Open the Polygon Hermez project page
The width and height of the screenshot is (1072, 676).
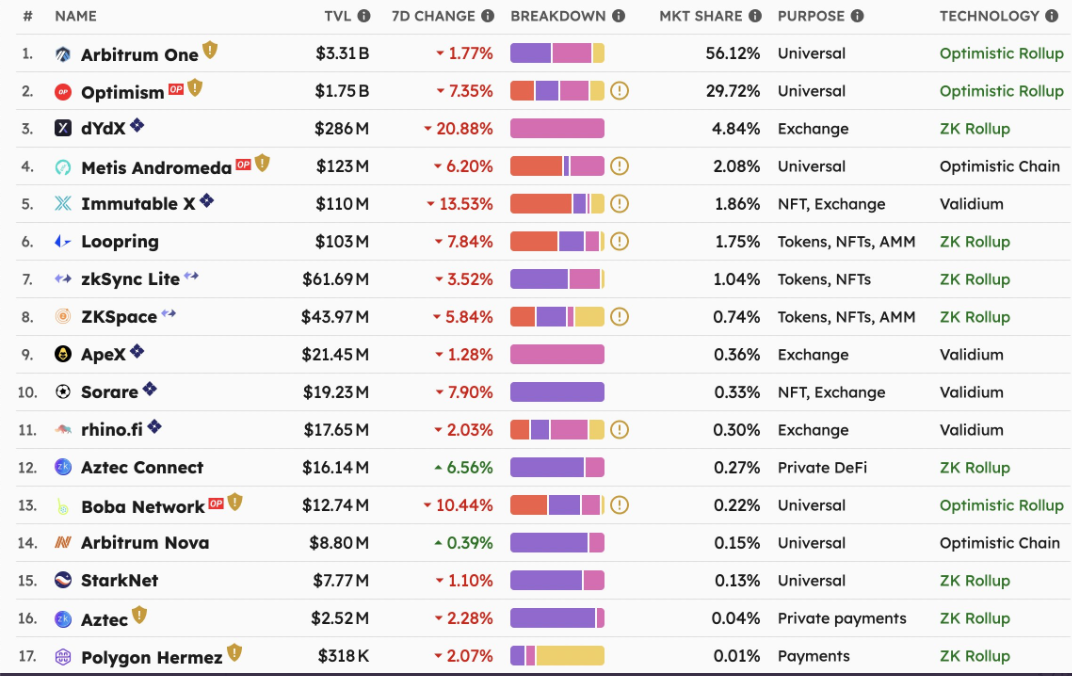pos(152,657)
